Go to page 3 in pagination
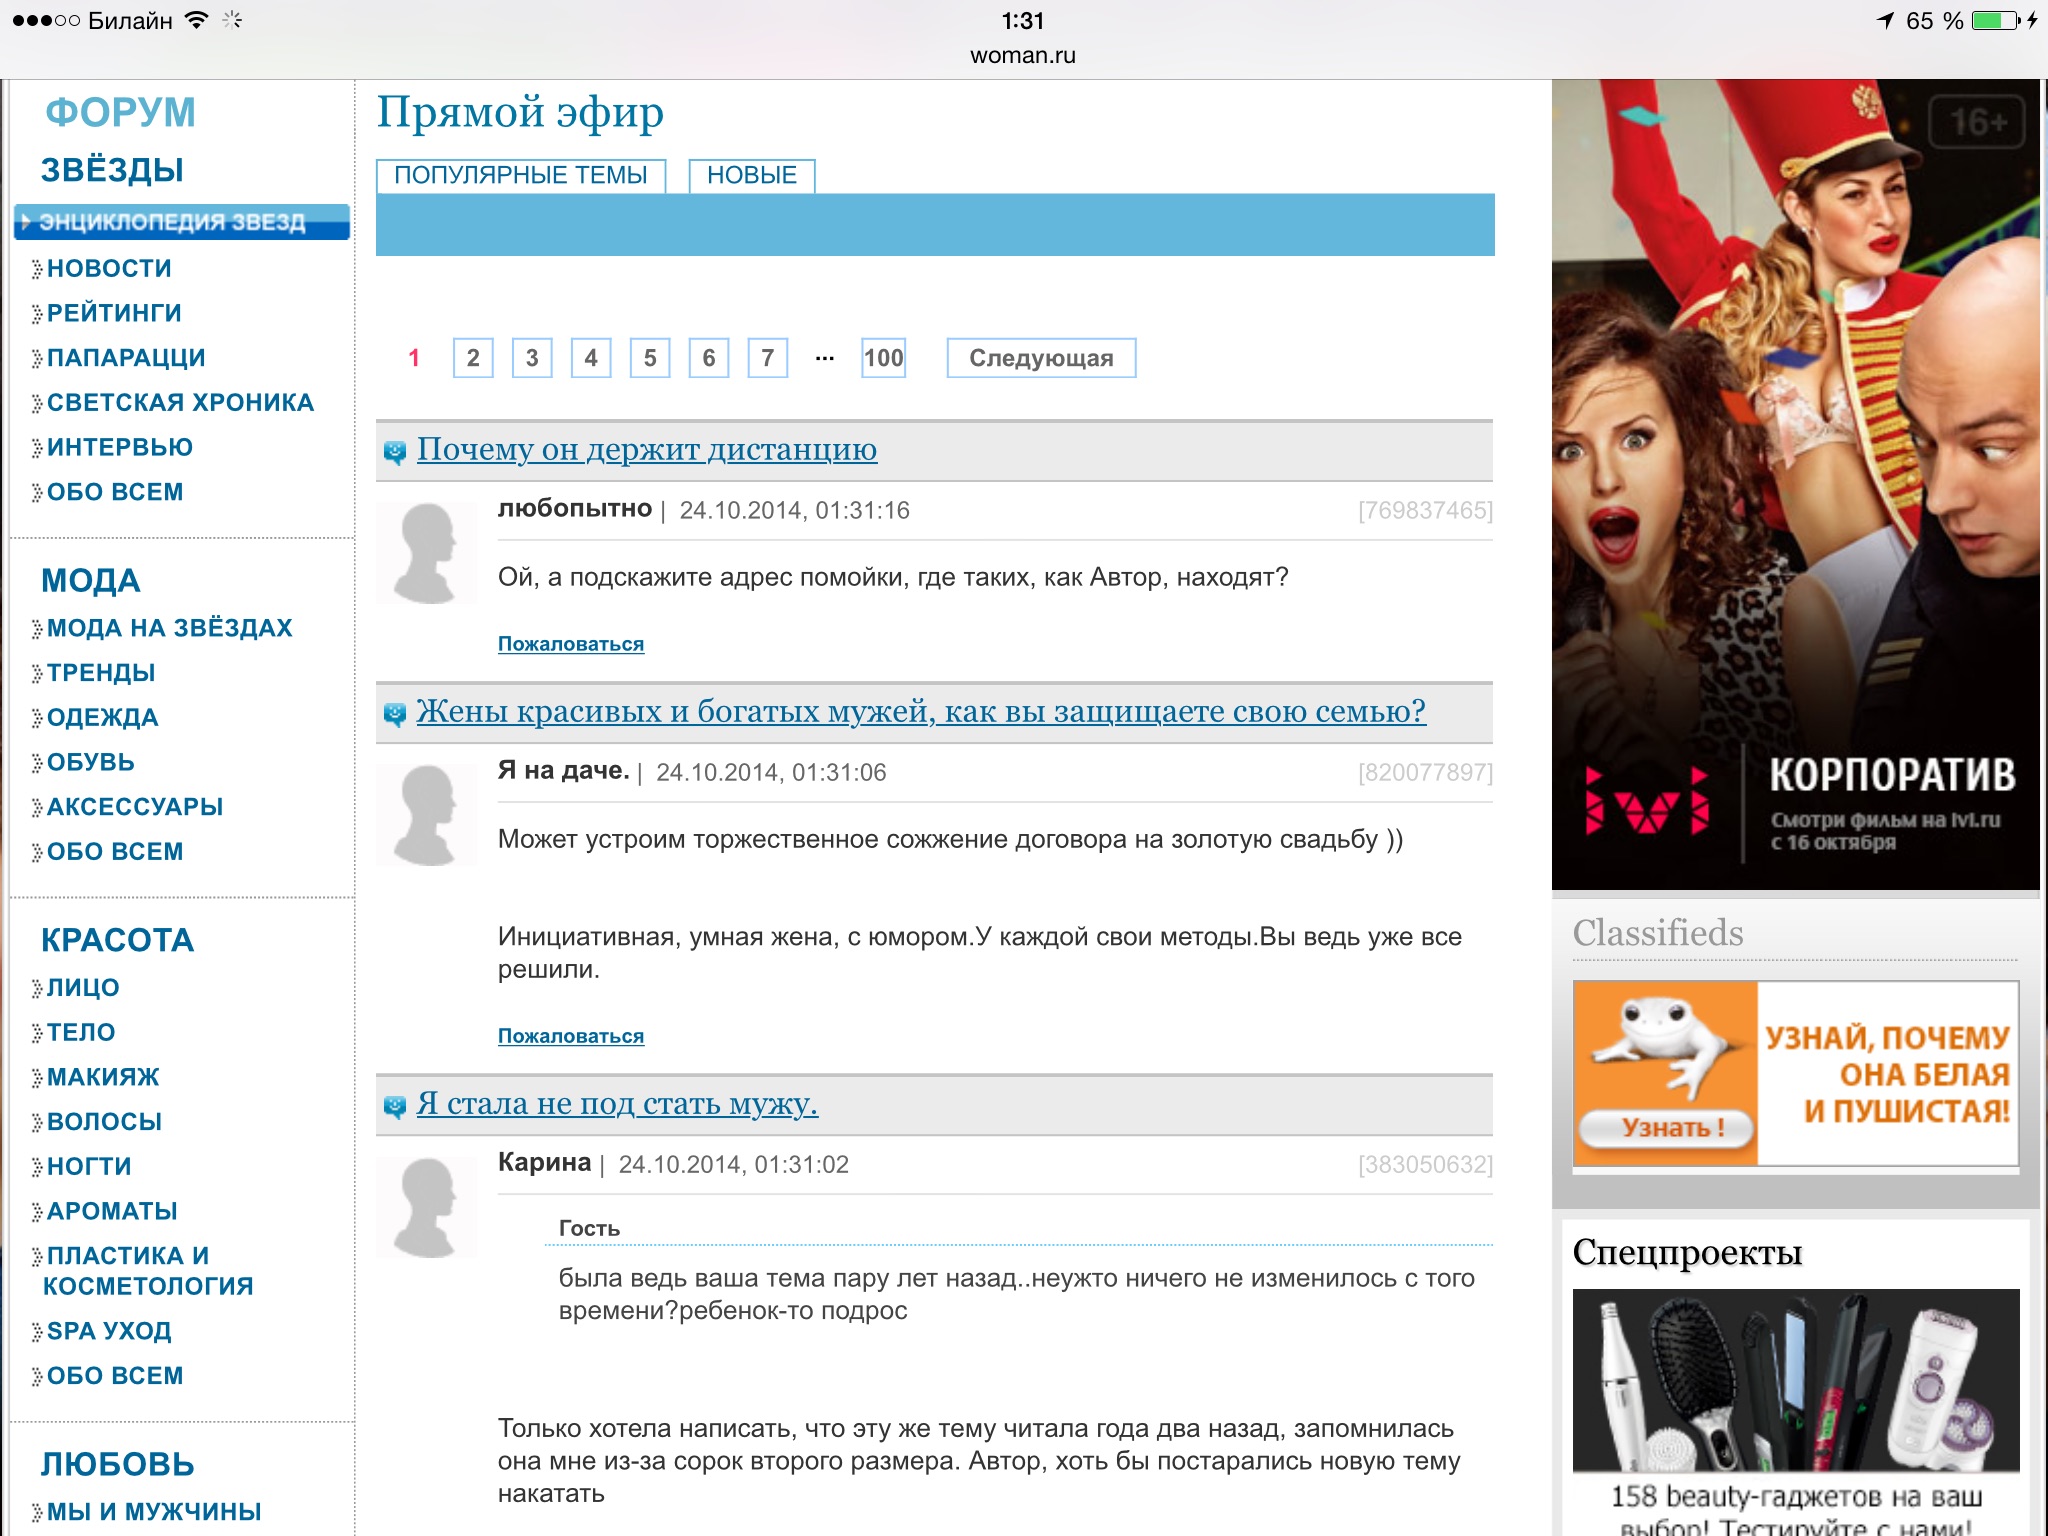This screenshot has height=1536, width=2048. pos(532,358)
